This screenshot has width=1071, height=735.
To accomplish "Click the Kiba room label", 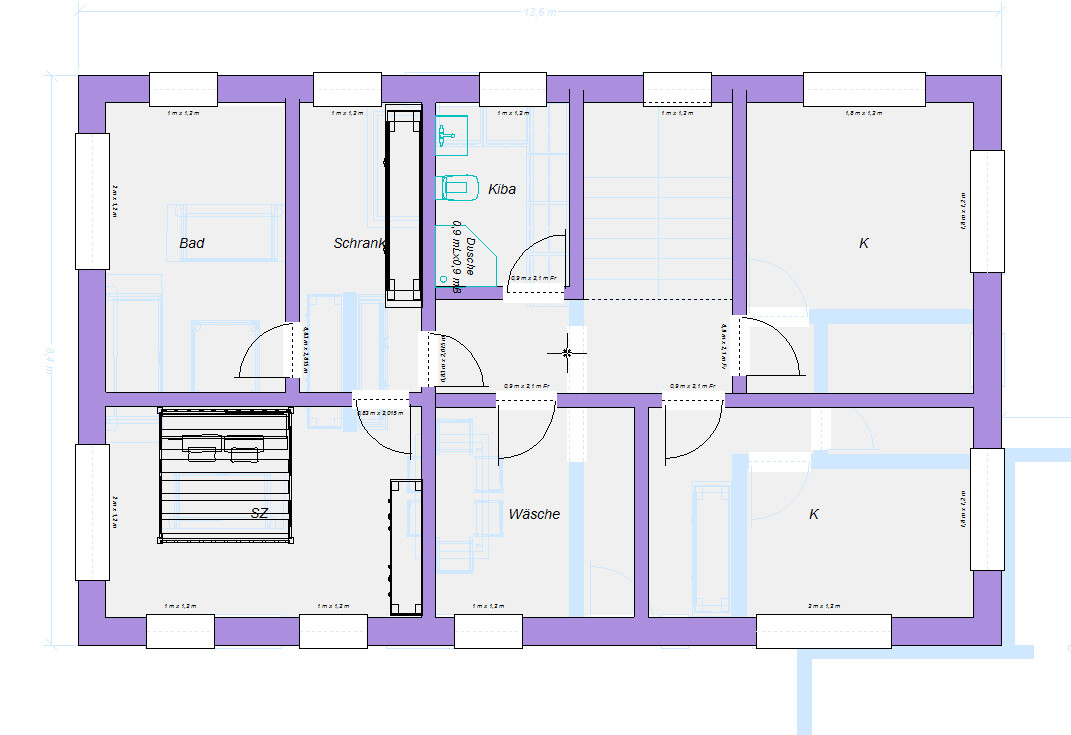I will tap(502, 189).
